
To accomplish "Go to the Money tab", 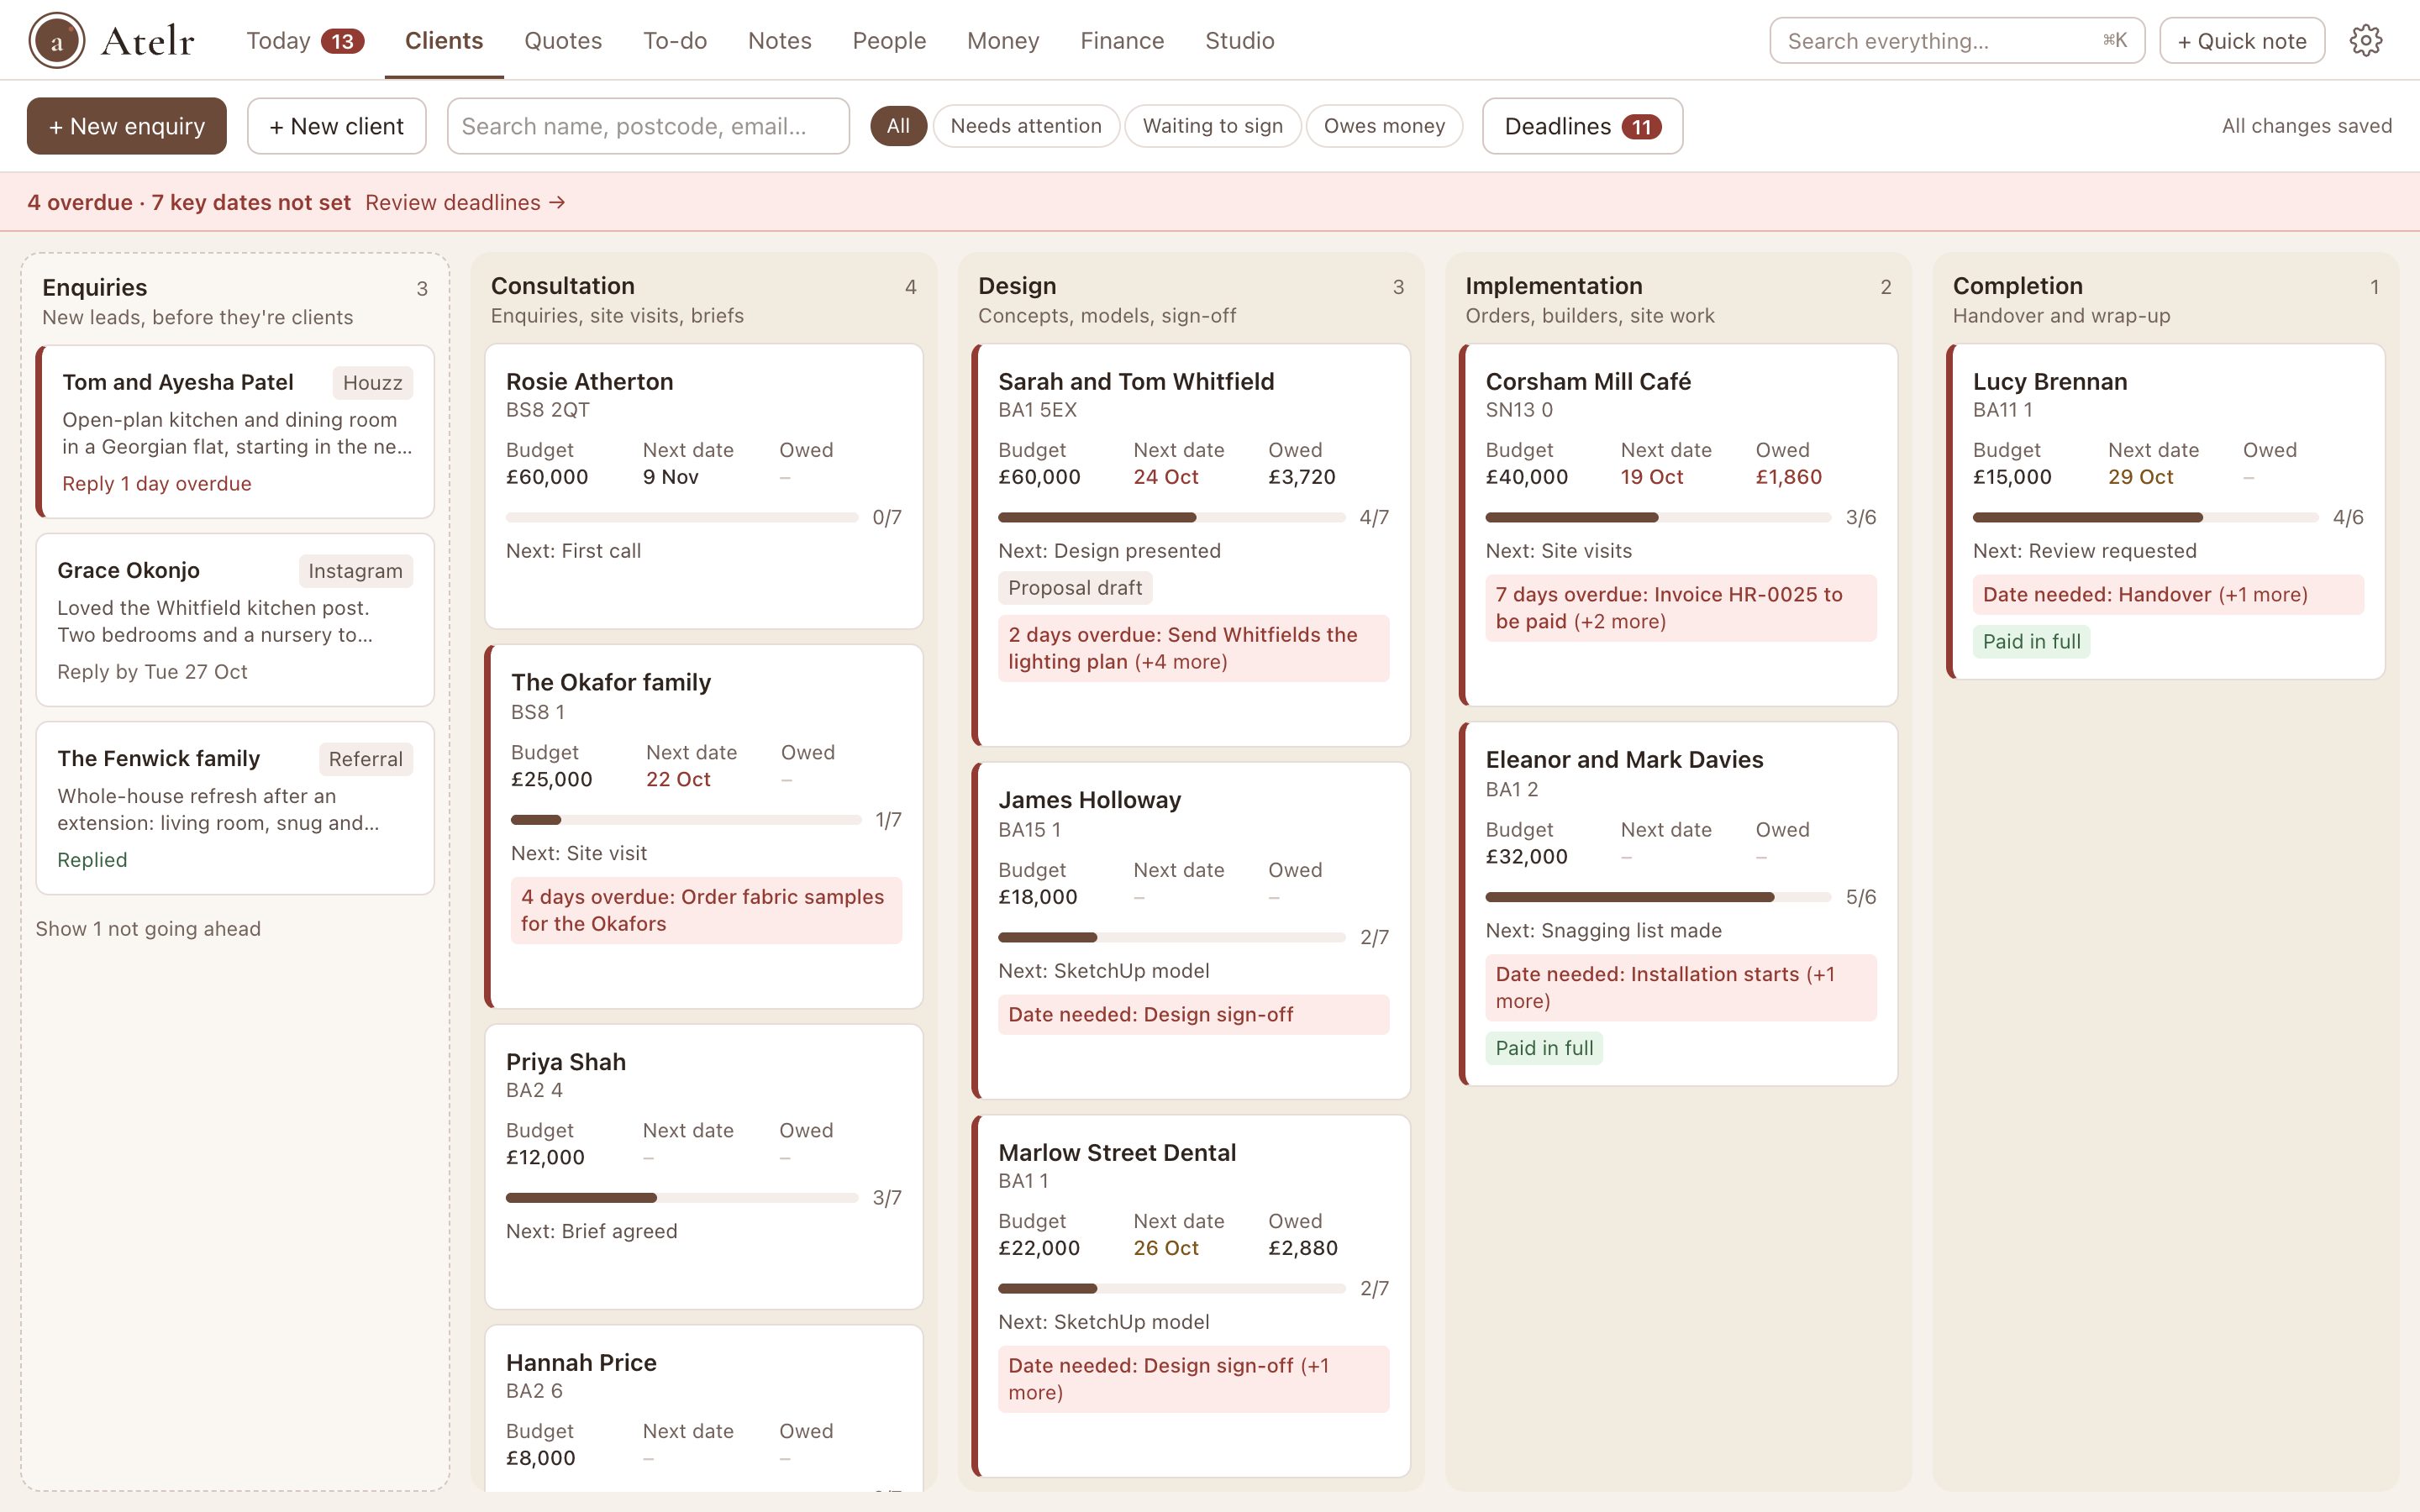I will click(x=1003, y=40).
